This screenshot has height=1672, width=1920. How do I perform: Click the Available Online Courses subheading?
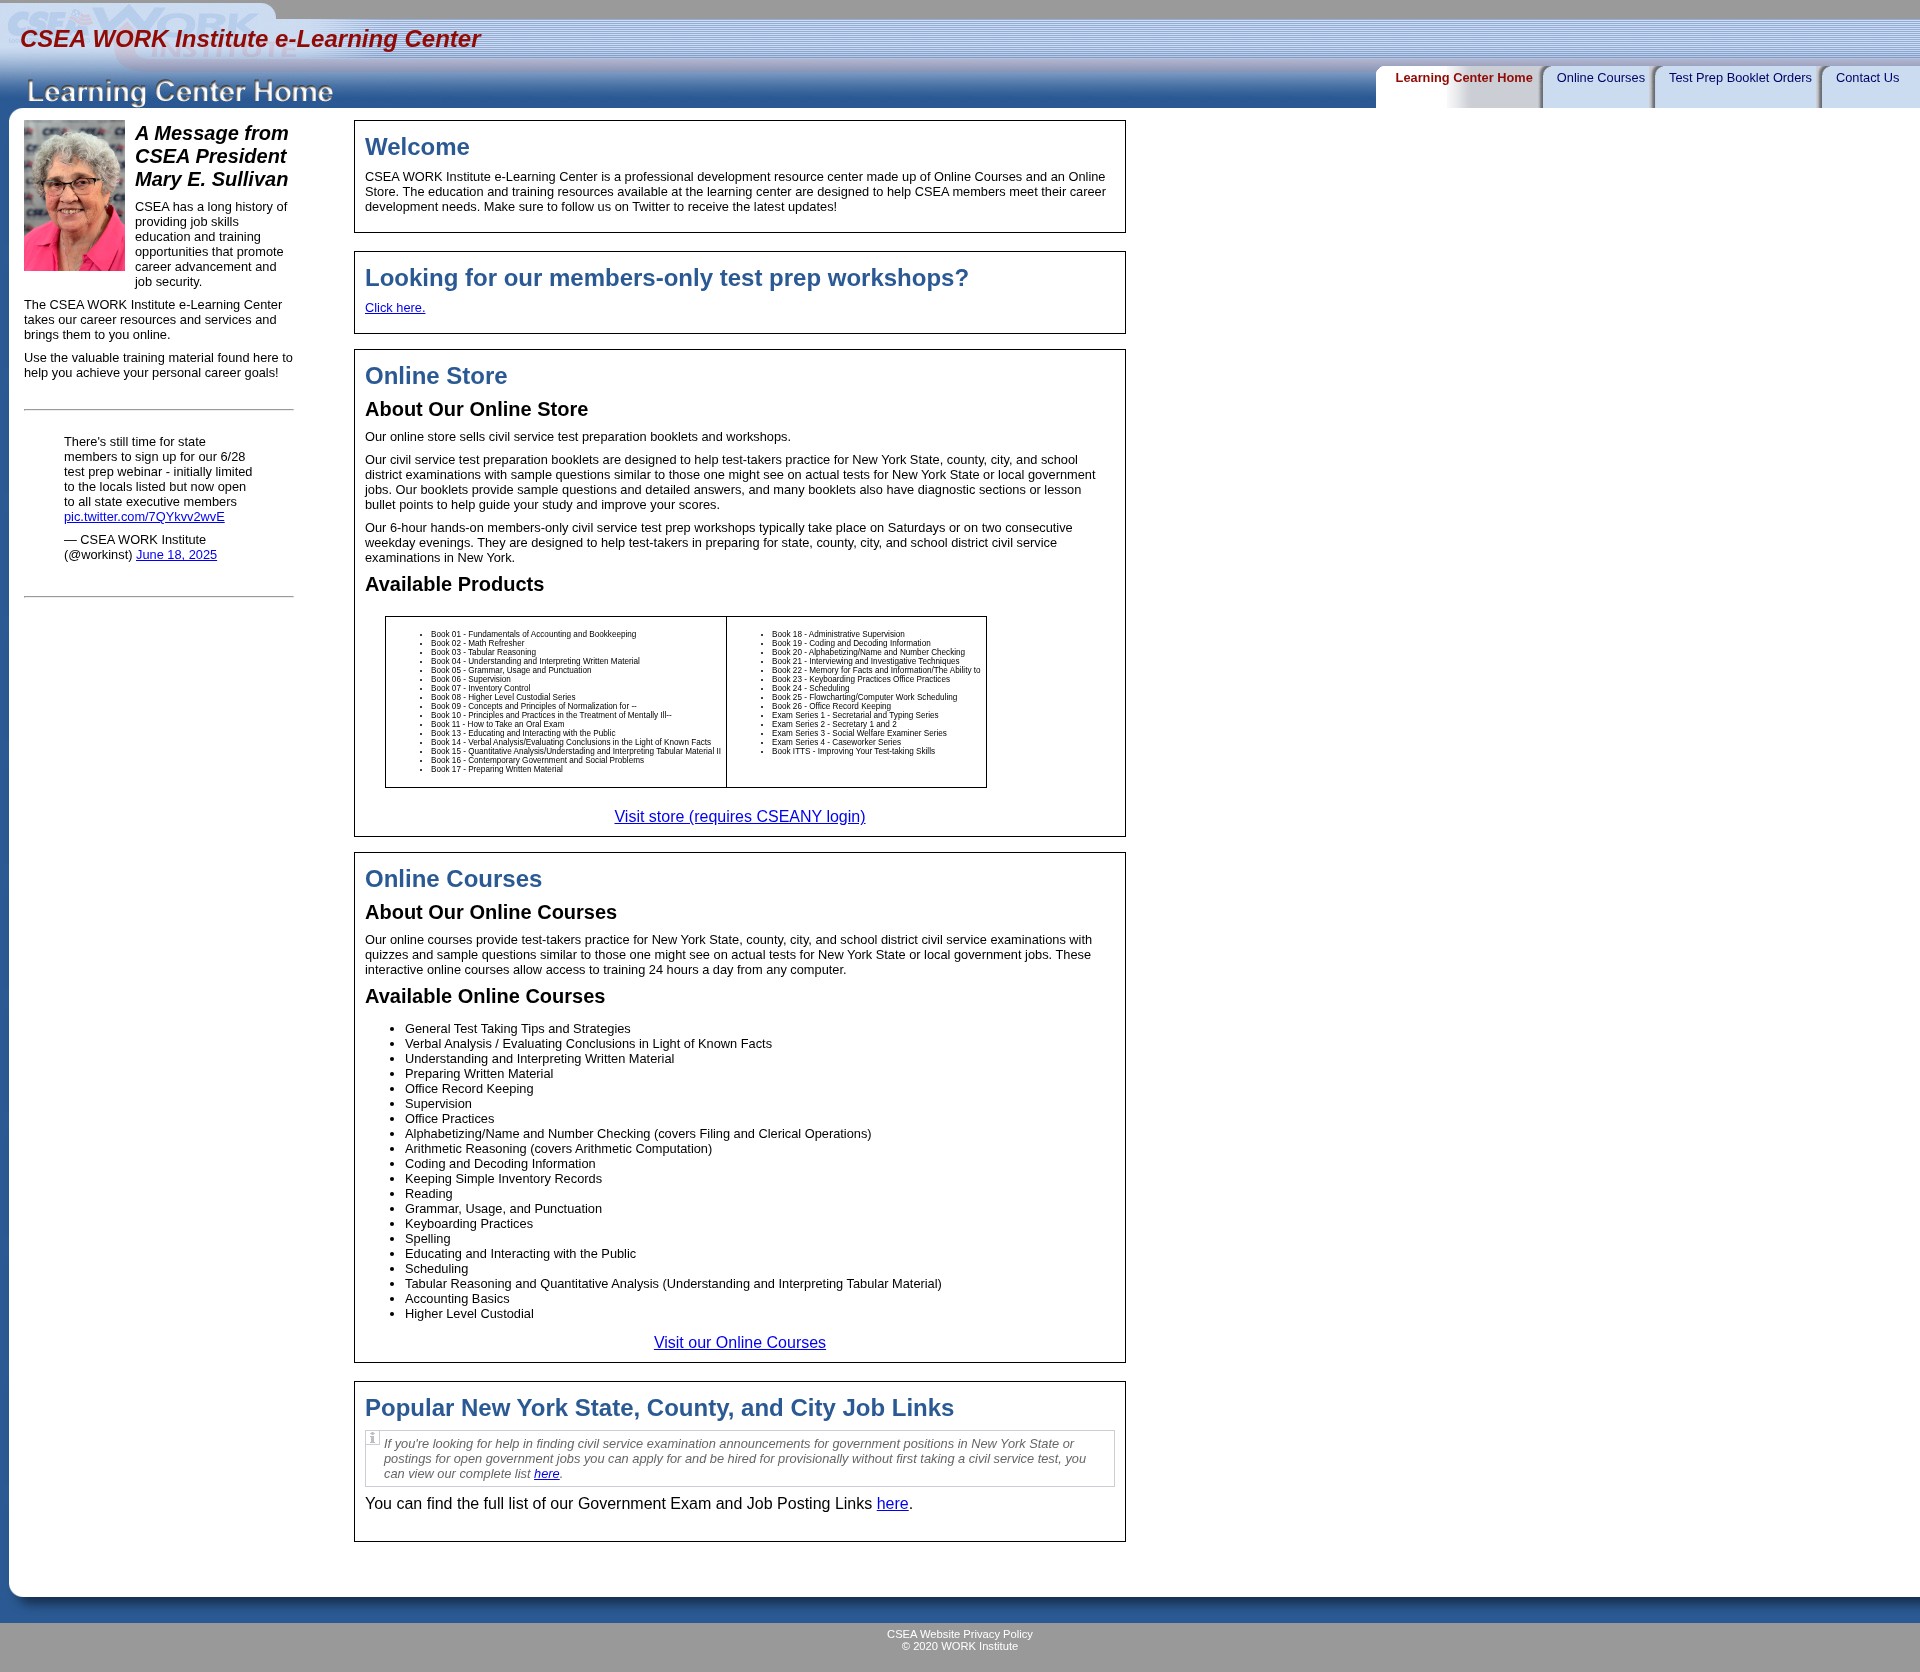click(x=485, y=996)
